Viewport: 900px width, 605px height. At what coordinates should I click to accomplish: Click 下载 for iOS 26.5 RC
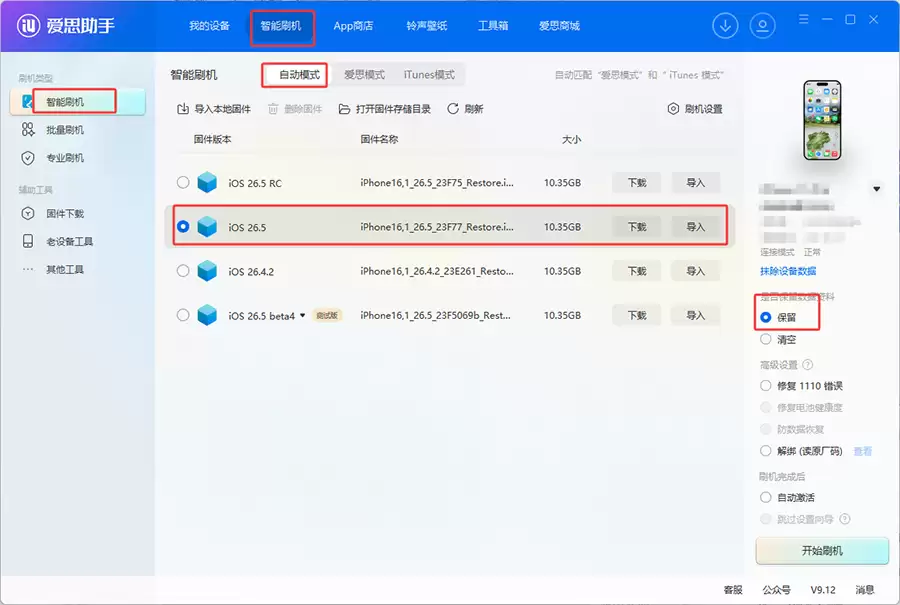coord(637,183)
